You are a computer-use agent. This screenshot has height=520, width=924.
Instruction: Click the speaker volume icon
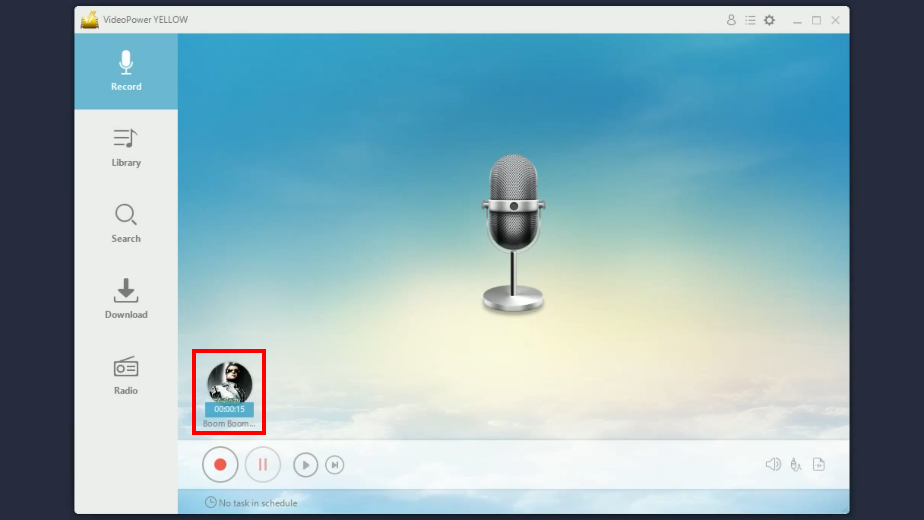click(x=773, y=465)
